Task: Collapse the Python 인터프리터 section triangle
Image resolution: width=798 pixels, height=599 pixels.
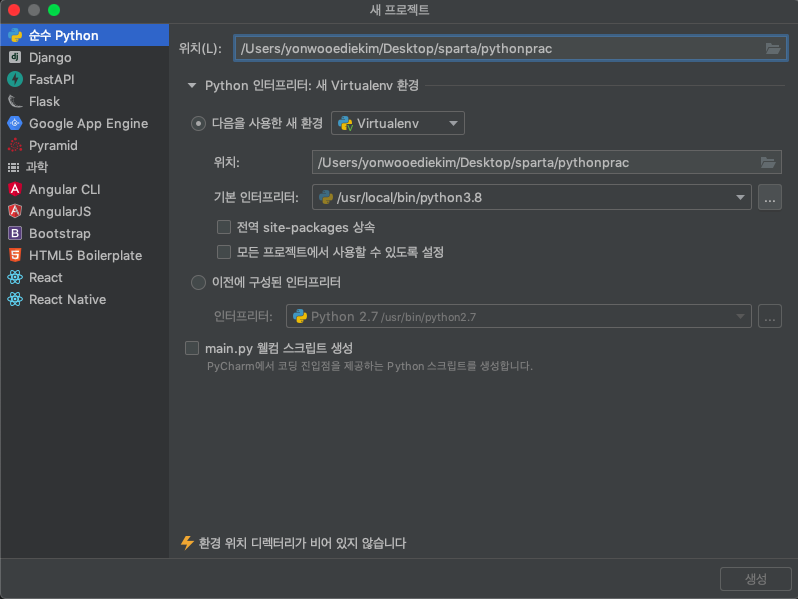Action: [x=192, y=85]
